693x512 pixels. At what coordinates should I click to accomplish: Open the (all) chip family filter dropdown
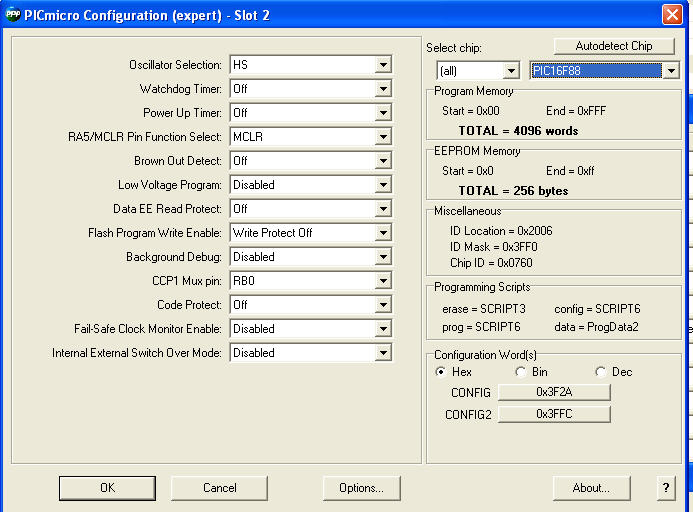(x=511, y=71)
